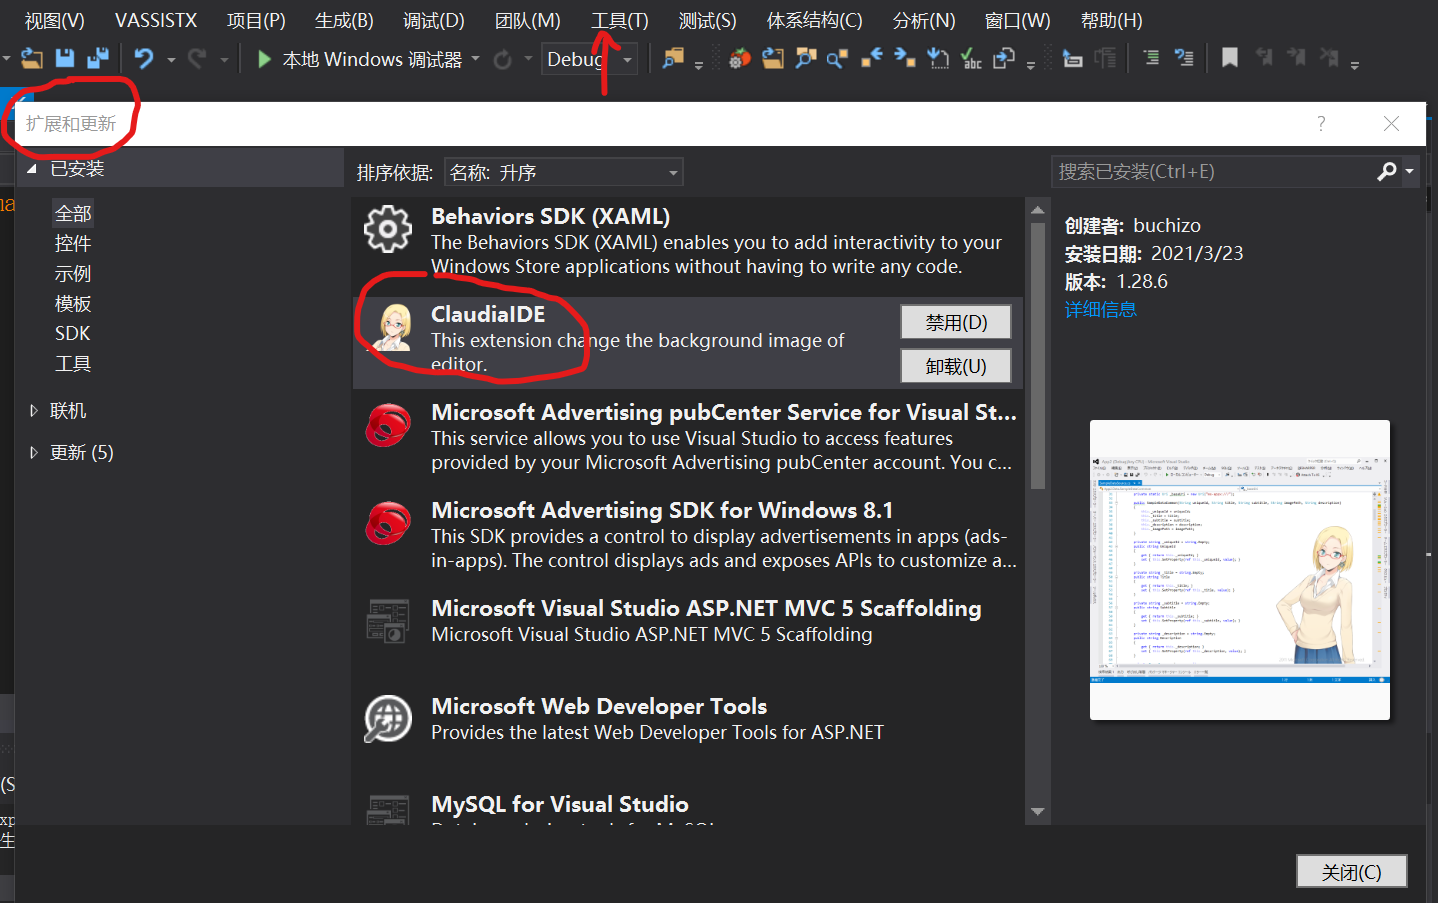Click the Behaviors SDK gear icon

[388, 230]
